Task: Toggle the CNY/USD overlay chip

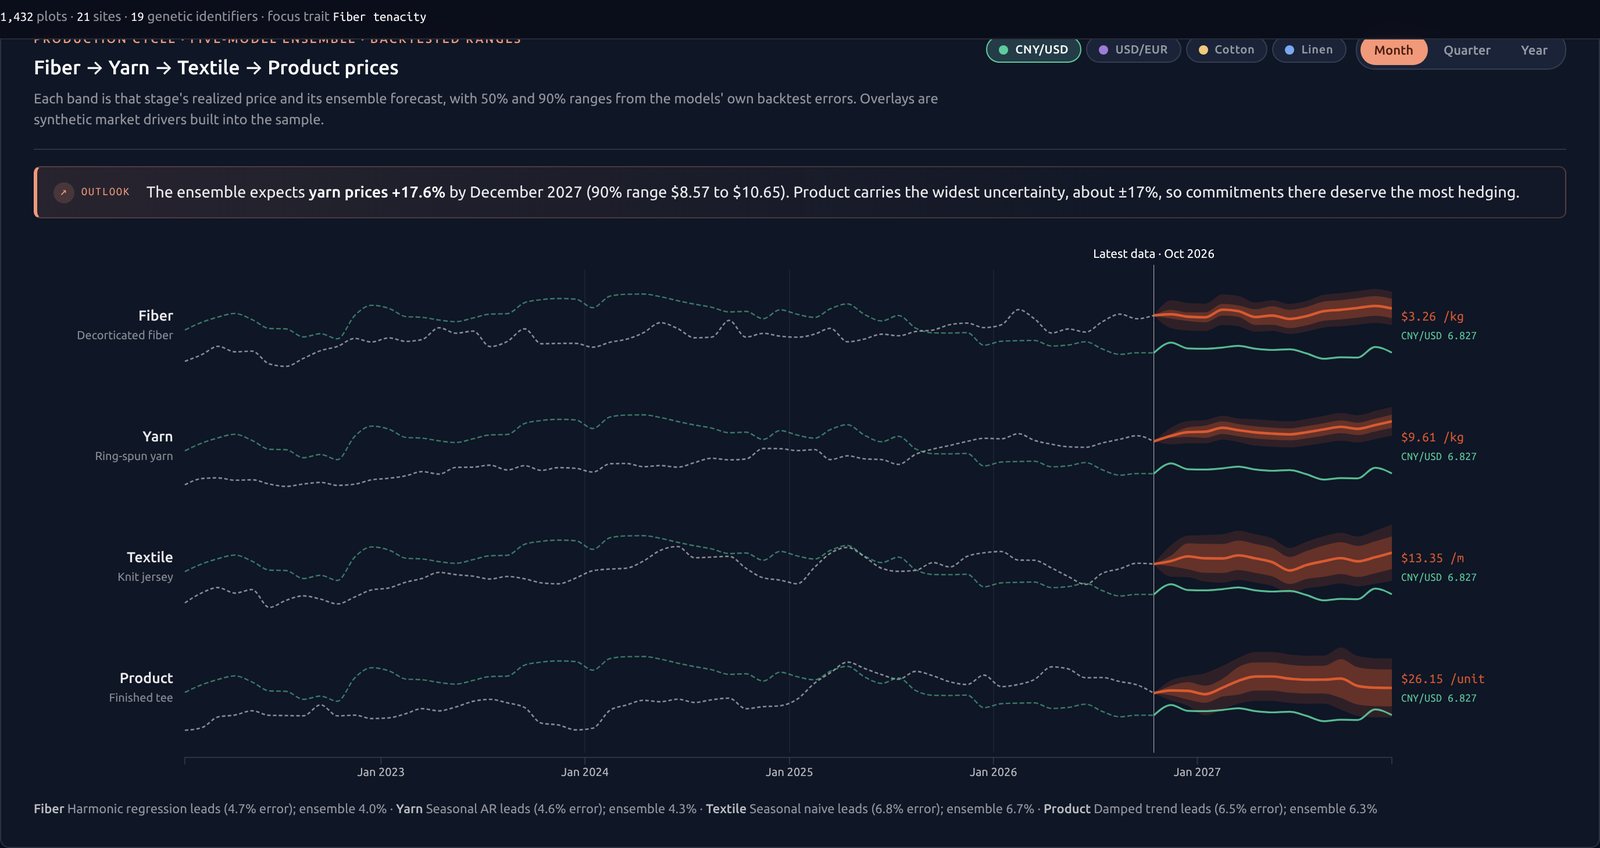Action: click(1033, 50)
